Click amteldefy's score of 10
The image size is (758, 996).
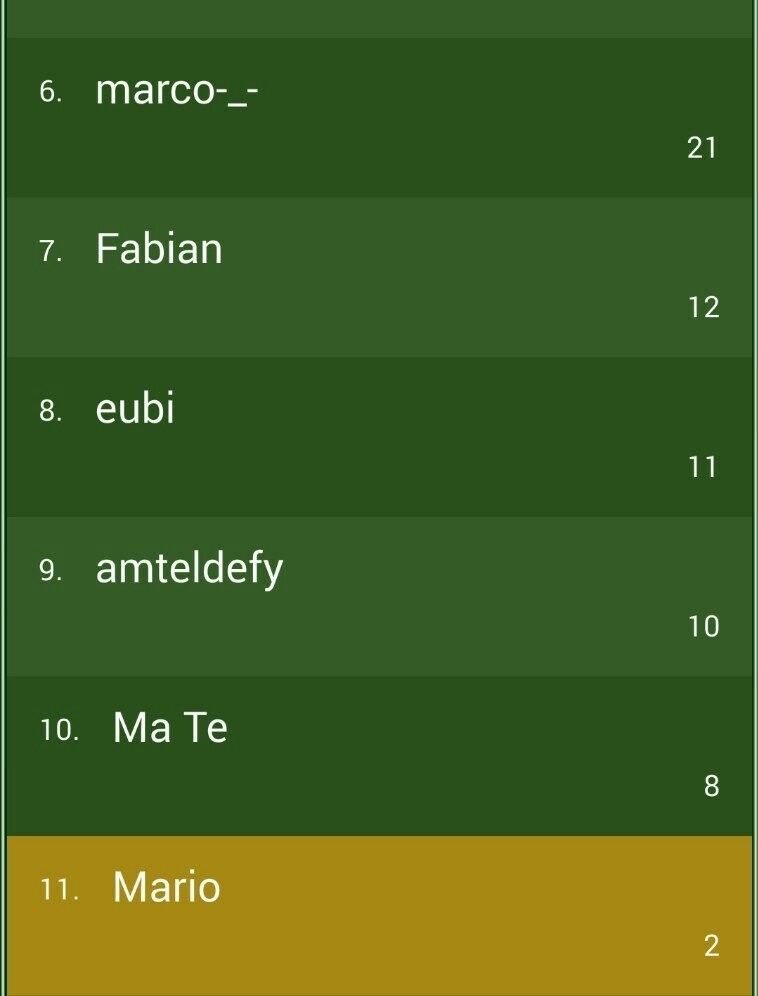703,626
